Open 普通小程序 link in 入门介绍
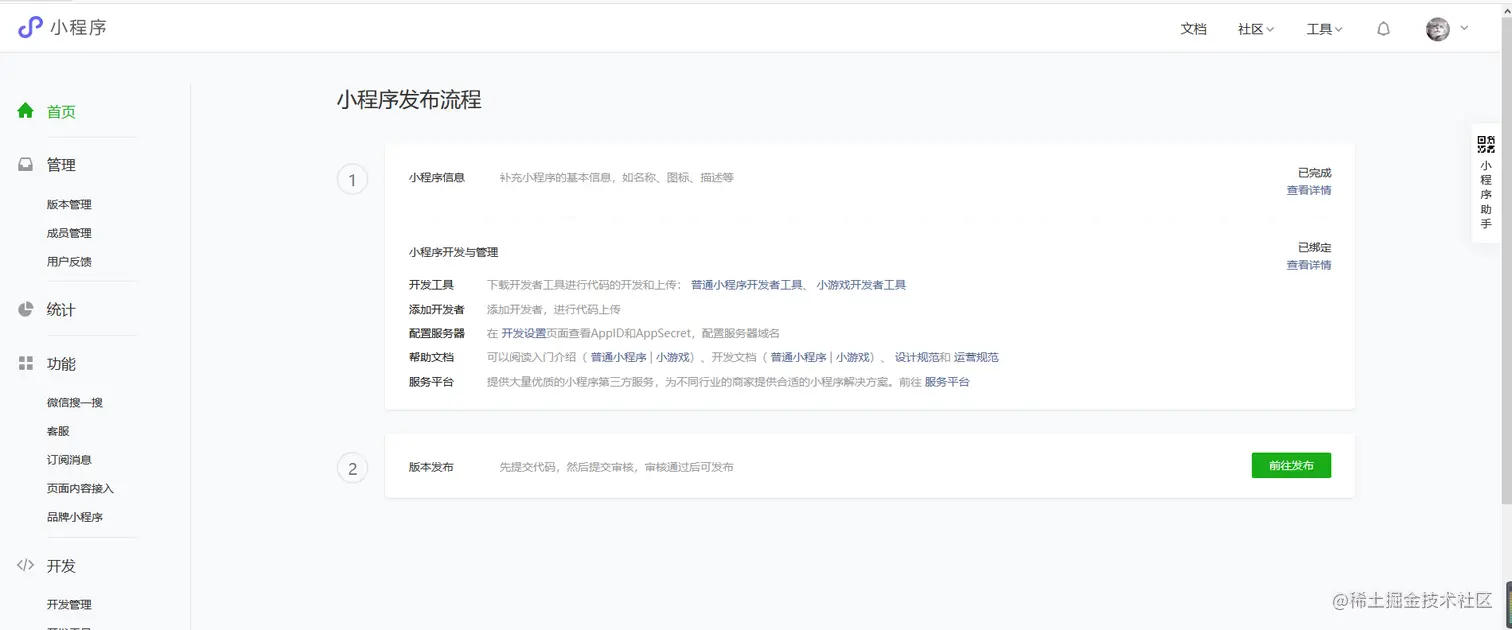Screen dimensions: 1512x630 (618, 357)
